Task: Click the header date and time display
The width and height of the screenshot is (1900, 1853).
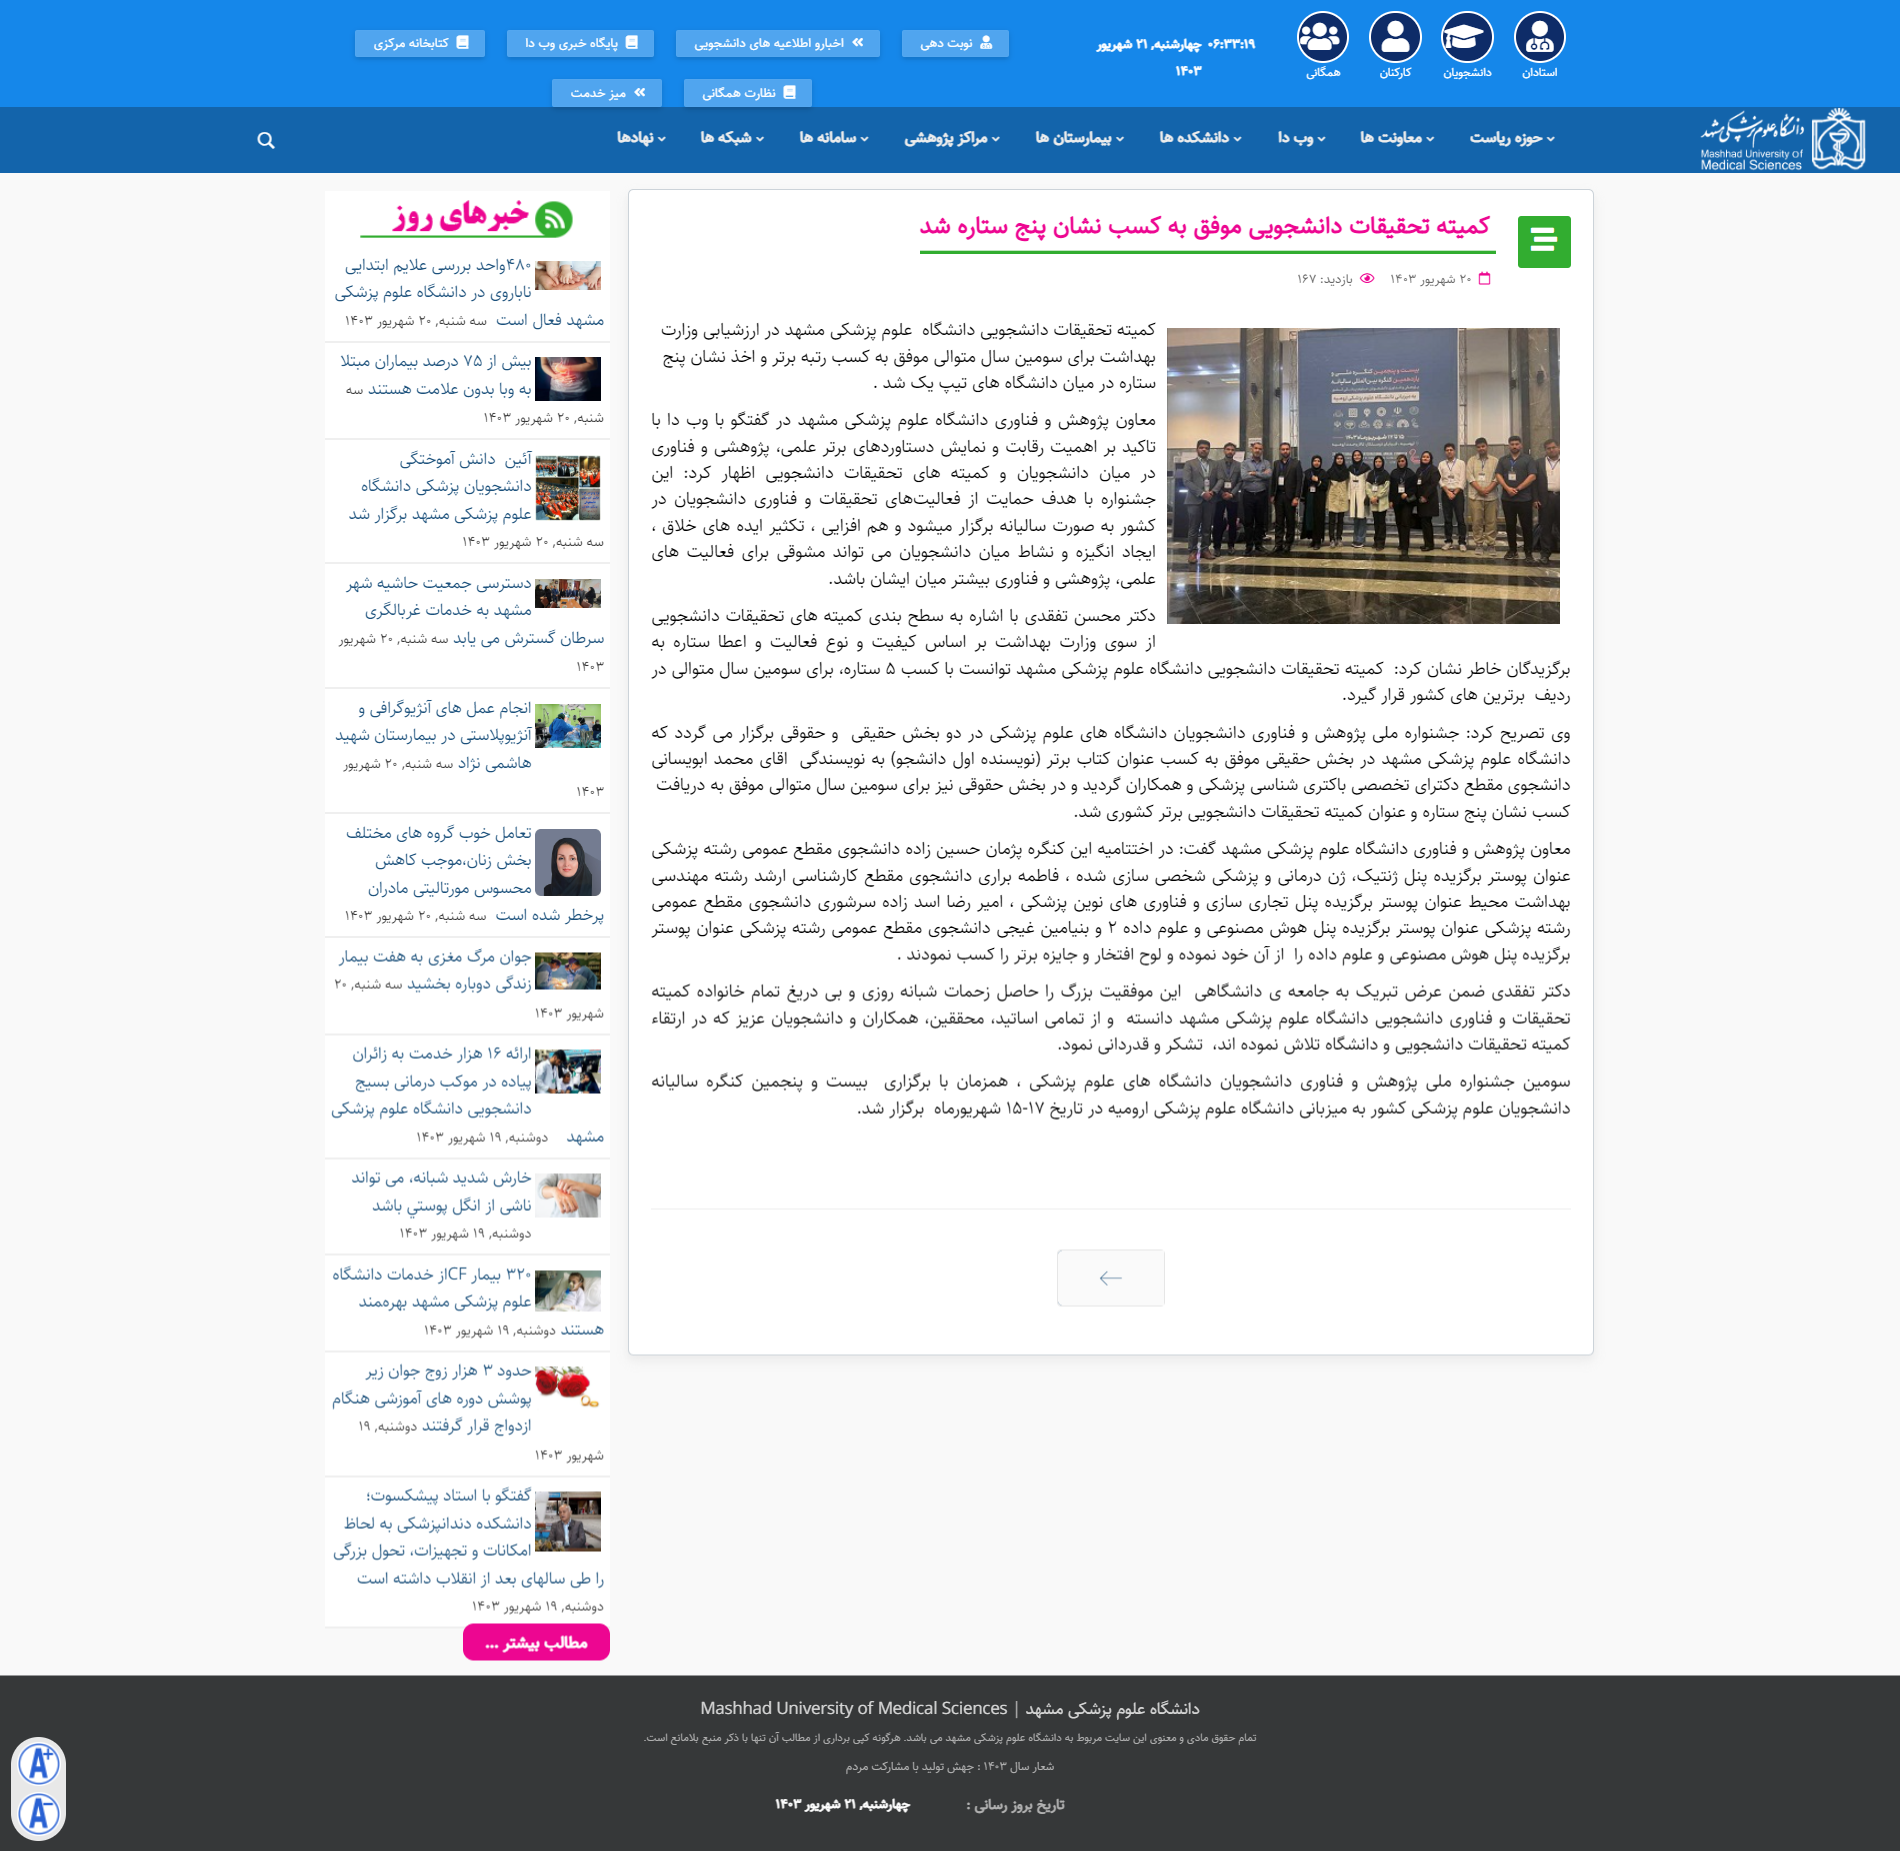Action: click(1176, 56)
